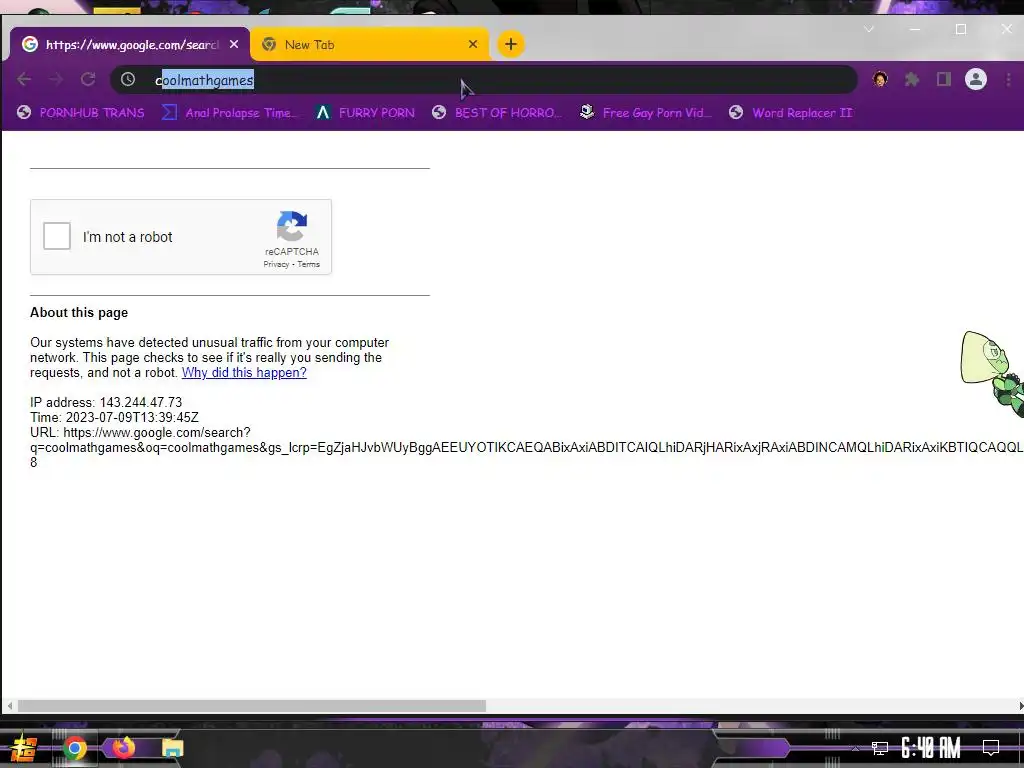Maximize the Chrome window
Image resolution: width=1024 pixels, height=768 pixels.
(x=961, y=29)
